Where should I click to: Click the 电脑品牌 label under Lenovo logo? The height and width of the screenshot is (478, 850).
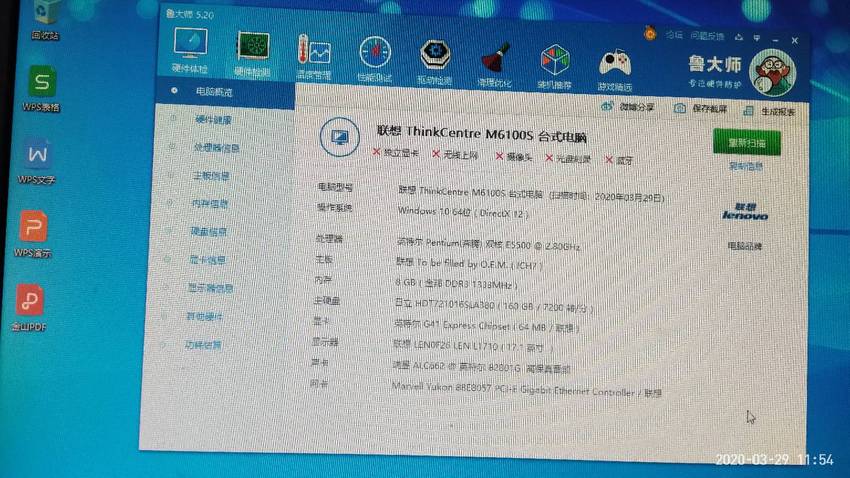[745, 246]
